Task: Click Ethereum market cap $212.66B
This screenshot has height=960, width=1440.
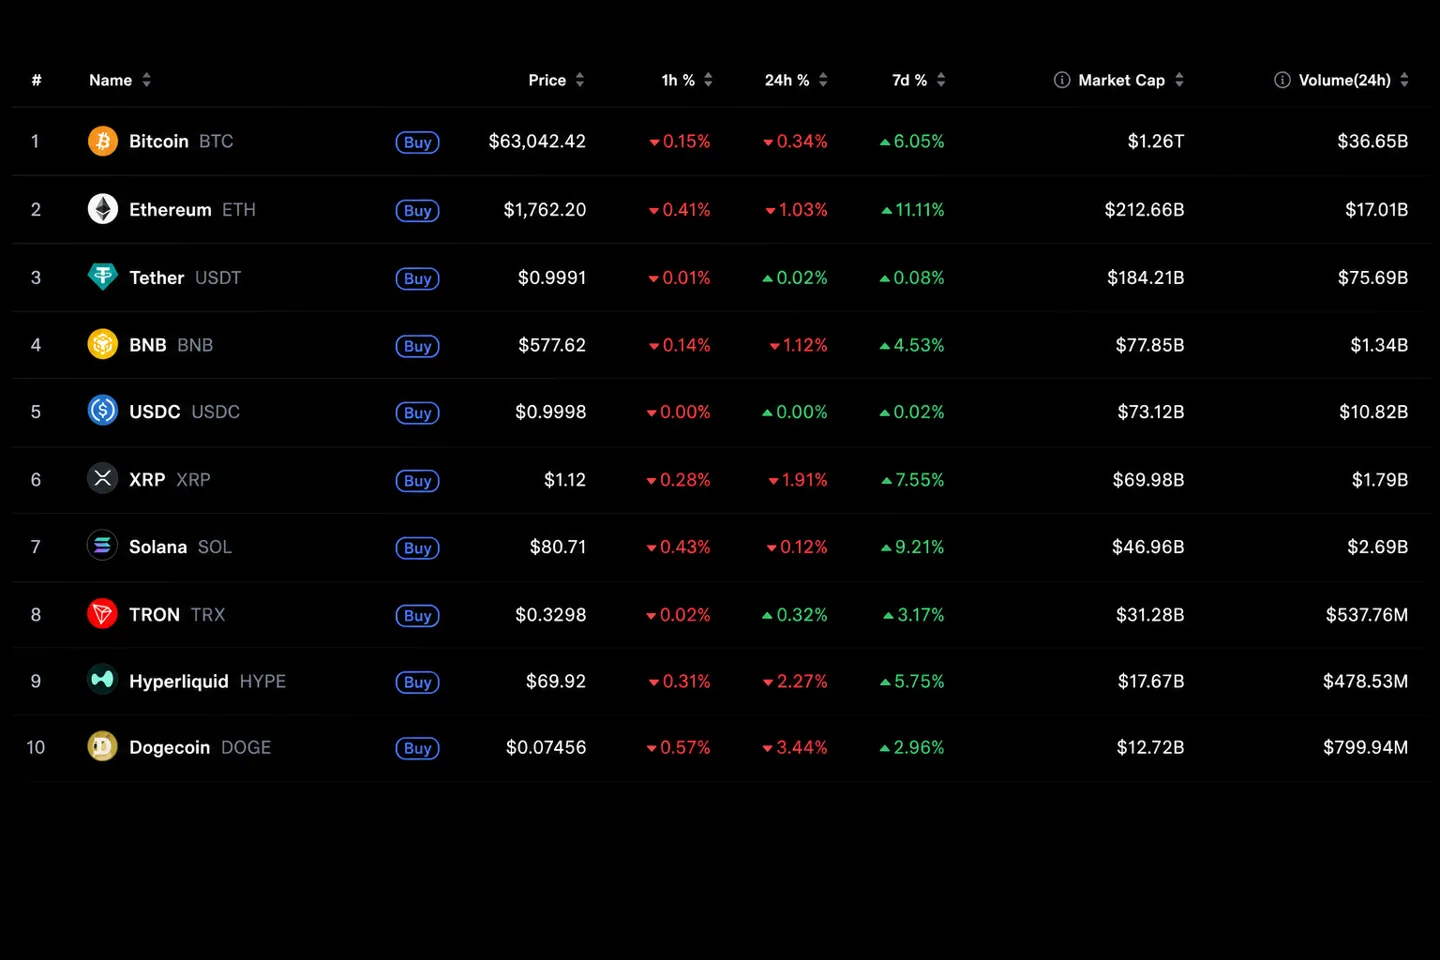Action: coord(1144,209)
